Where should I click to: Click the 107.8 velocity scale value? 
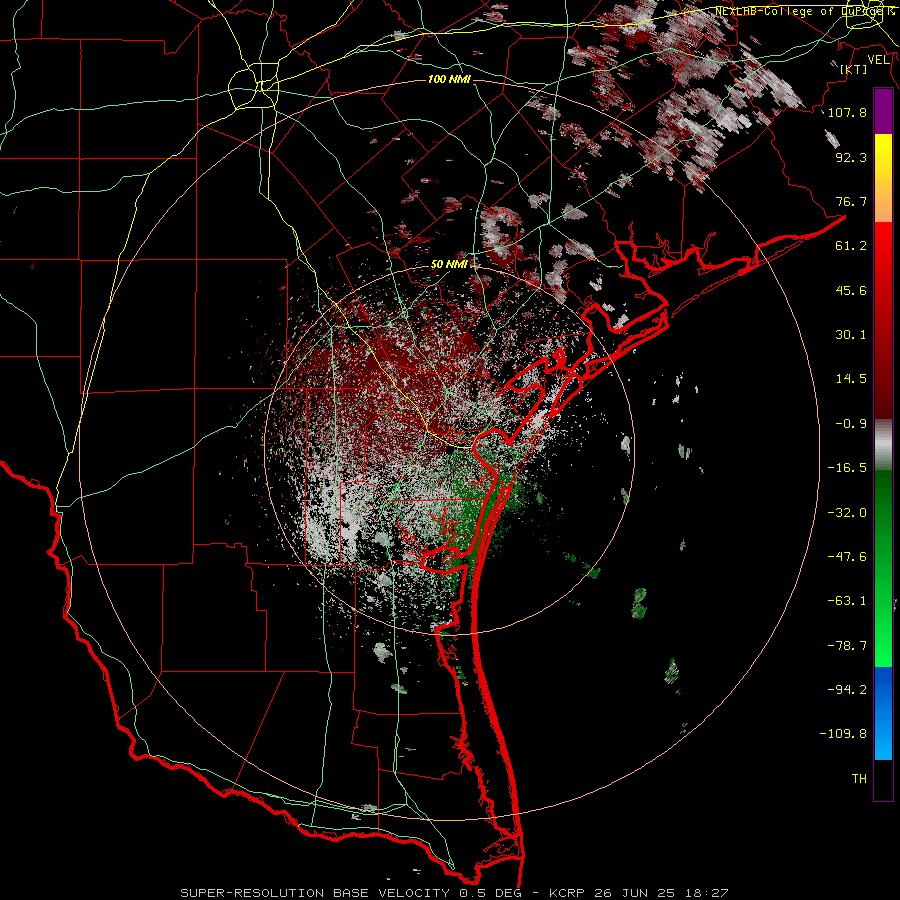tap(847, 112)
